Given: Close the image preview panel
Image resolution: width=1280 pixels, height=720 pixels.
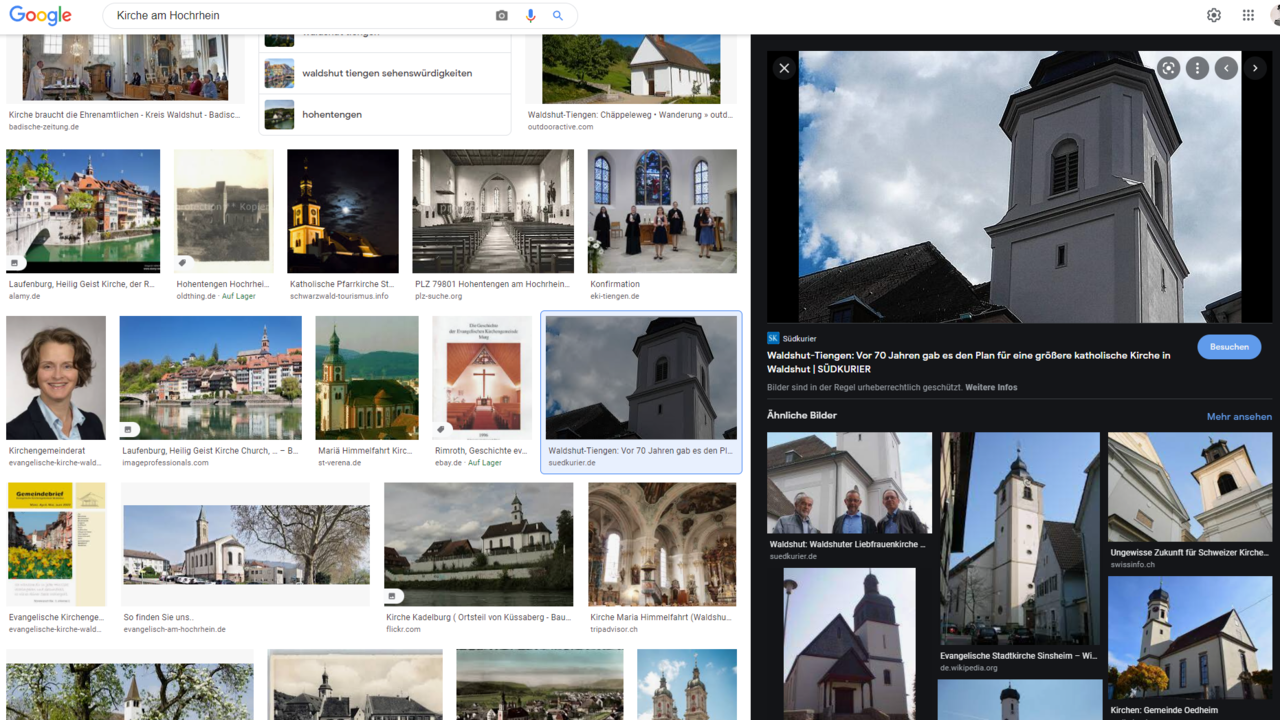Looking at the screenshot, I should pos(784,68).
